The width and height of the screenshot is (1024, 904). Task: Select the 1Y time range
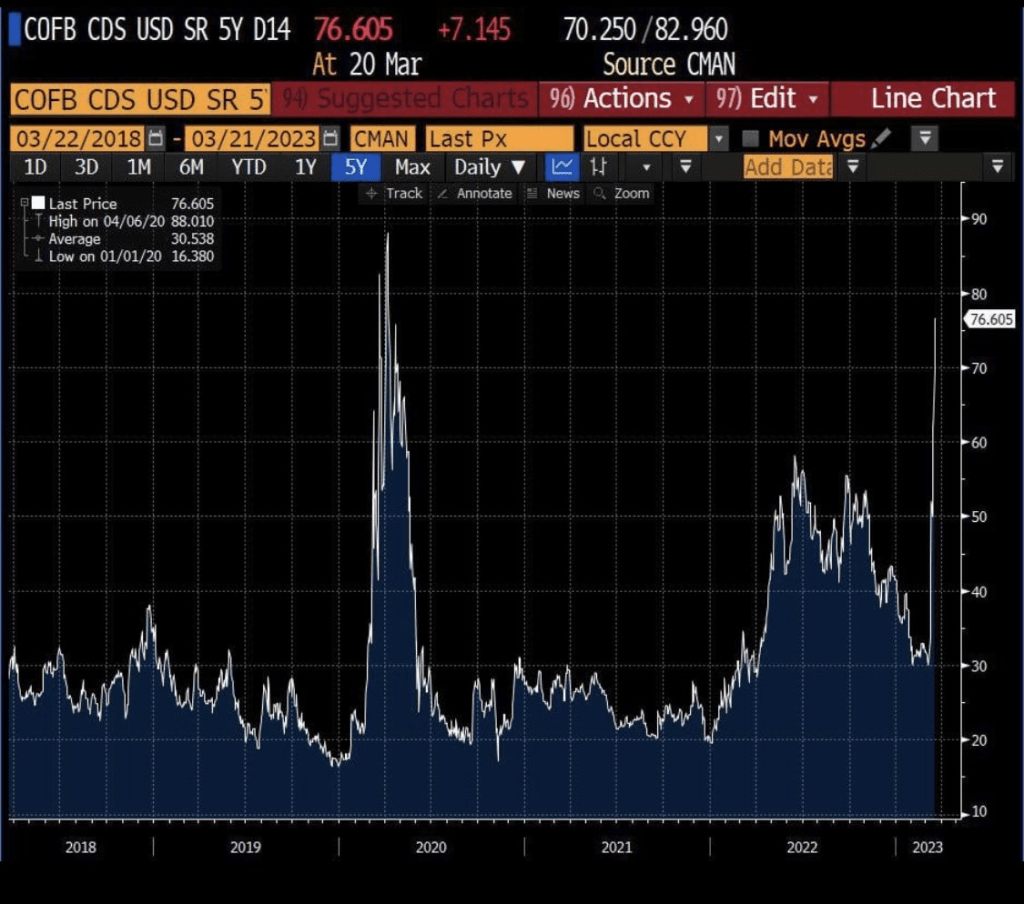305,167
